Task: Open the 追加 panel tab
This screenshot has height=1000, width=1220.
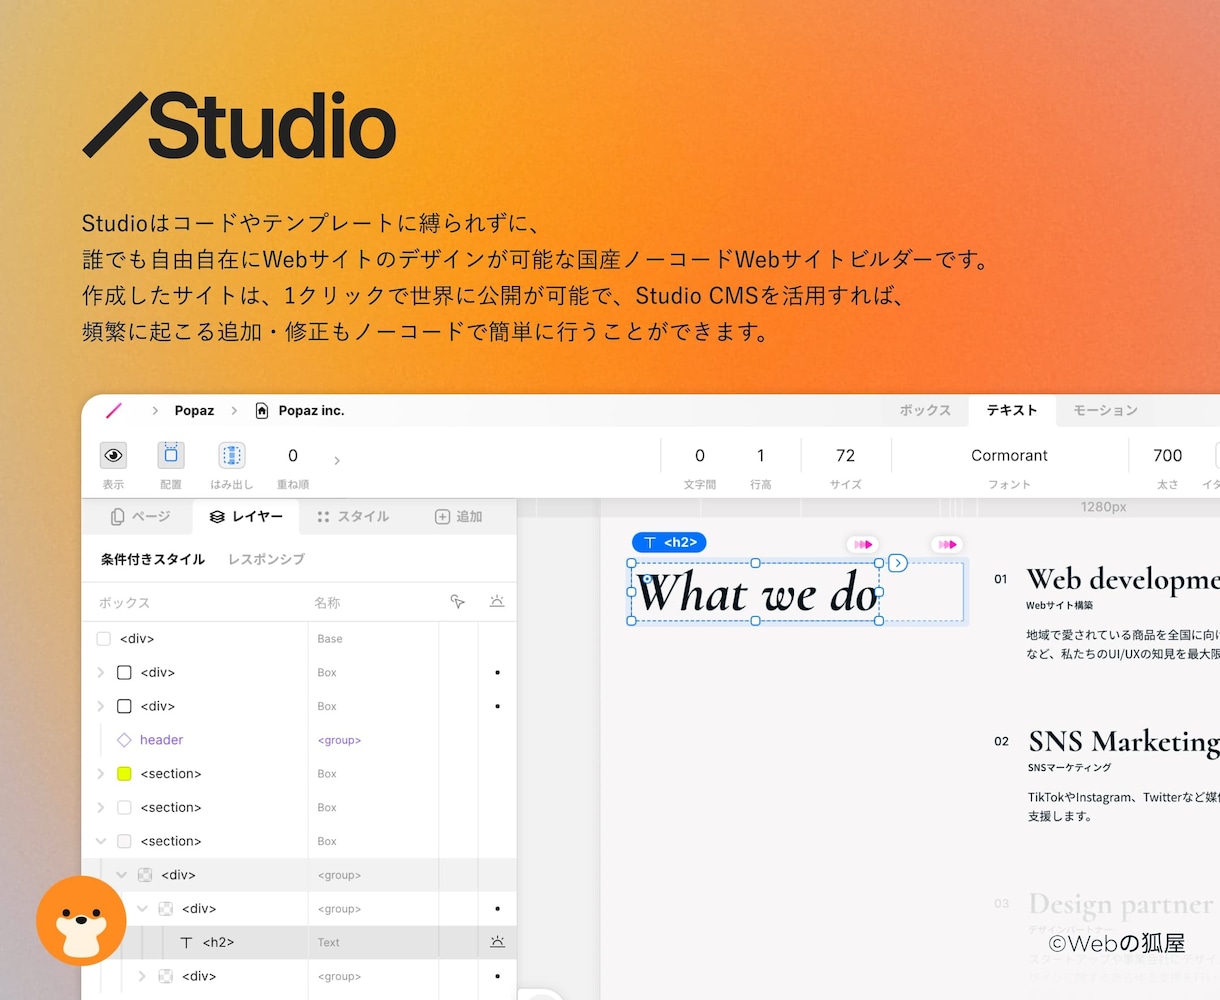Action: pyautogui.click(x=458, y=516)
